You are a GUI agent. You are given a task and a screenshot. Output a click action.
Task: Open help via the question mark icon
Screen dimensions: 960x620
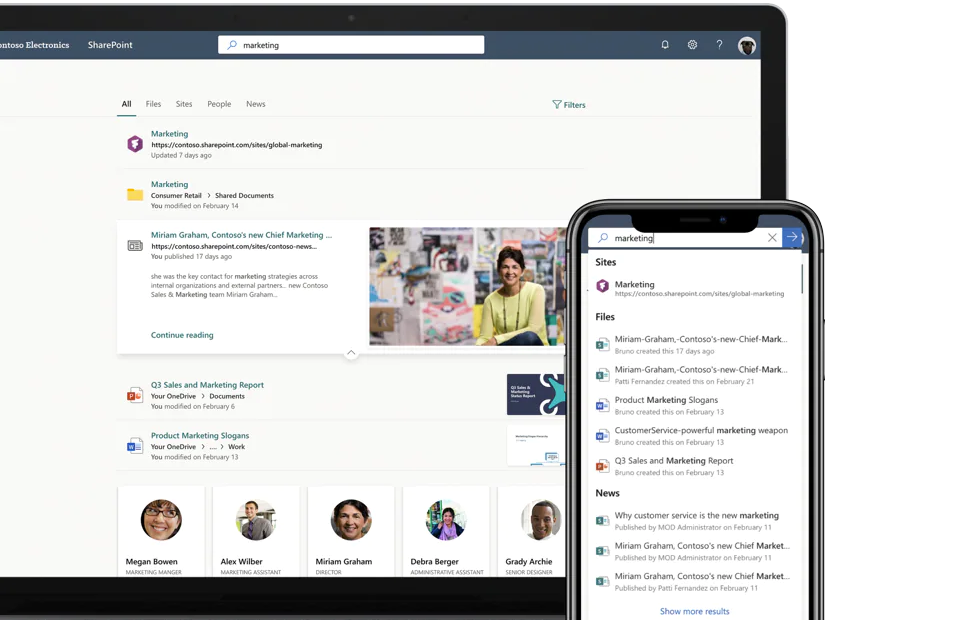point(719,45)
